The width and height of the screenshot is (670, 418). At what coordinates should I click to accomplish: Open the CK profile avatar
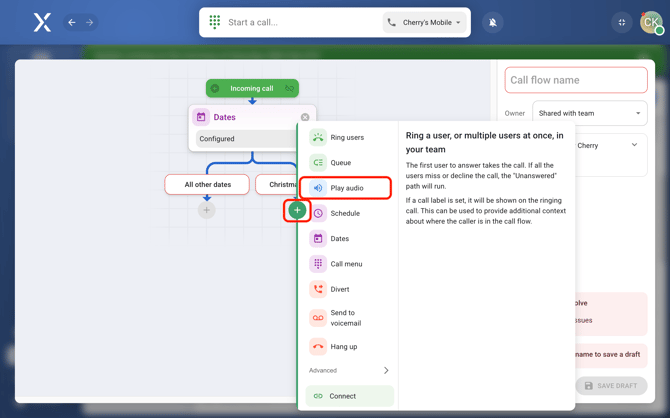click(x=651, y=22)
